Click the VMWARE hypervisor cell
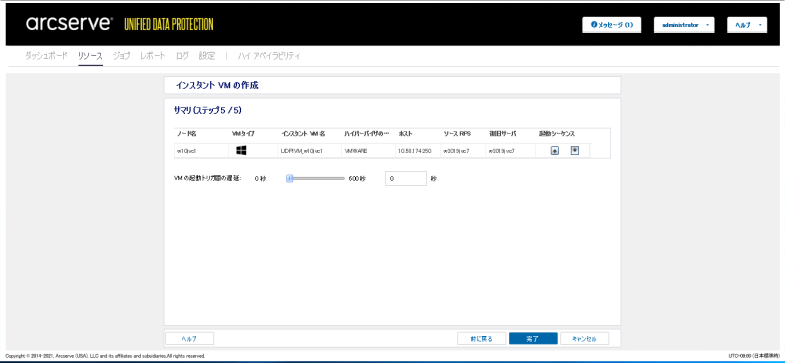The height and width of the screenshot is (363, 785). tap(368, 150)
